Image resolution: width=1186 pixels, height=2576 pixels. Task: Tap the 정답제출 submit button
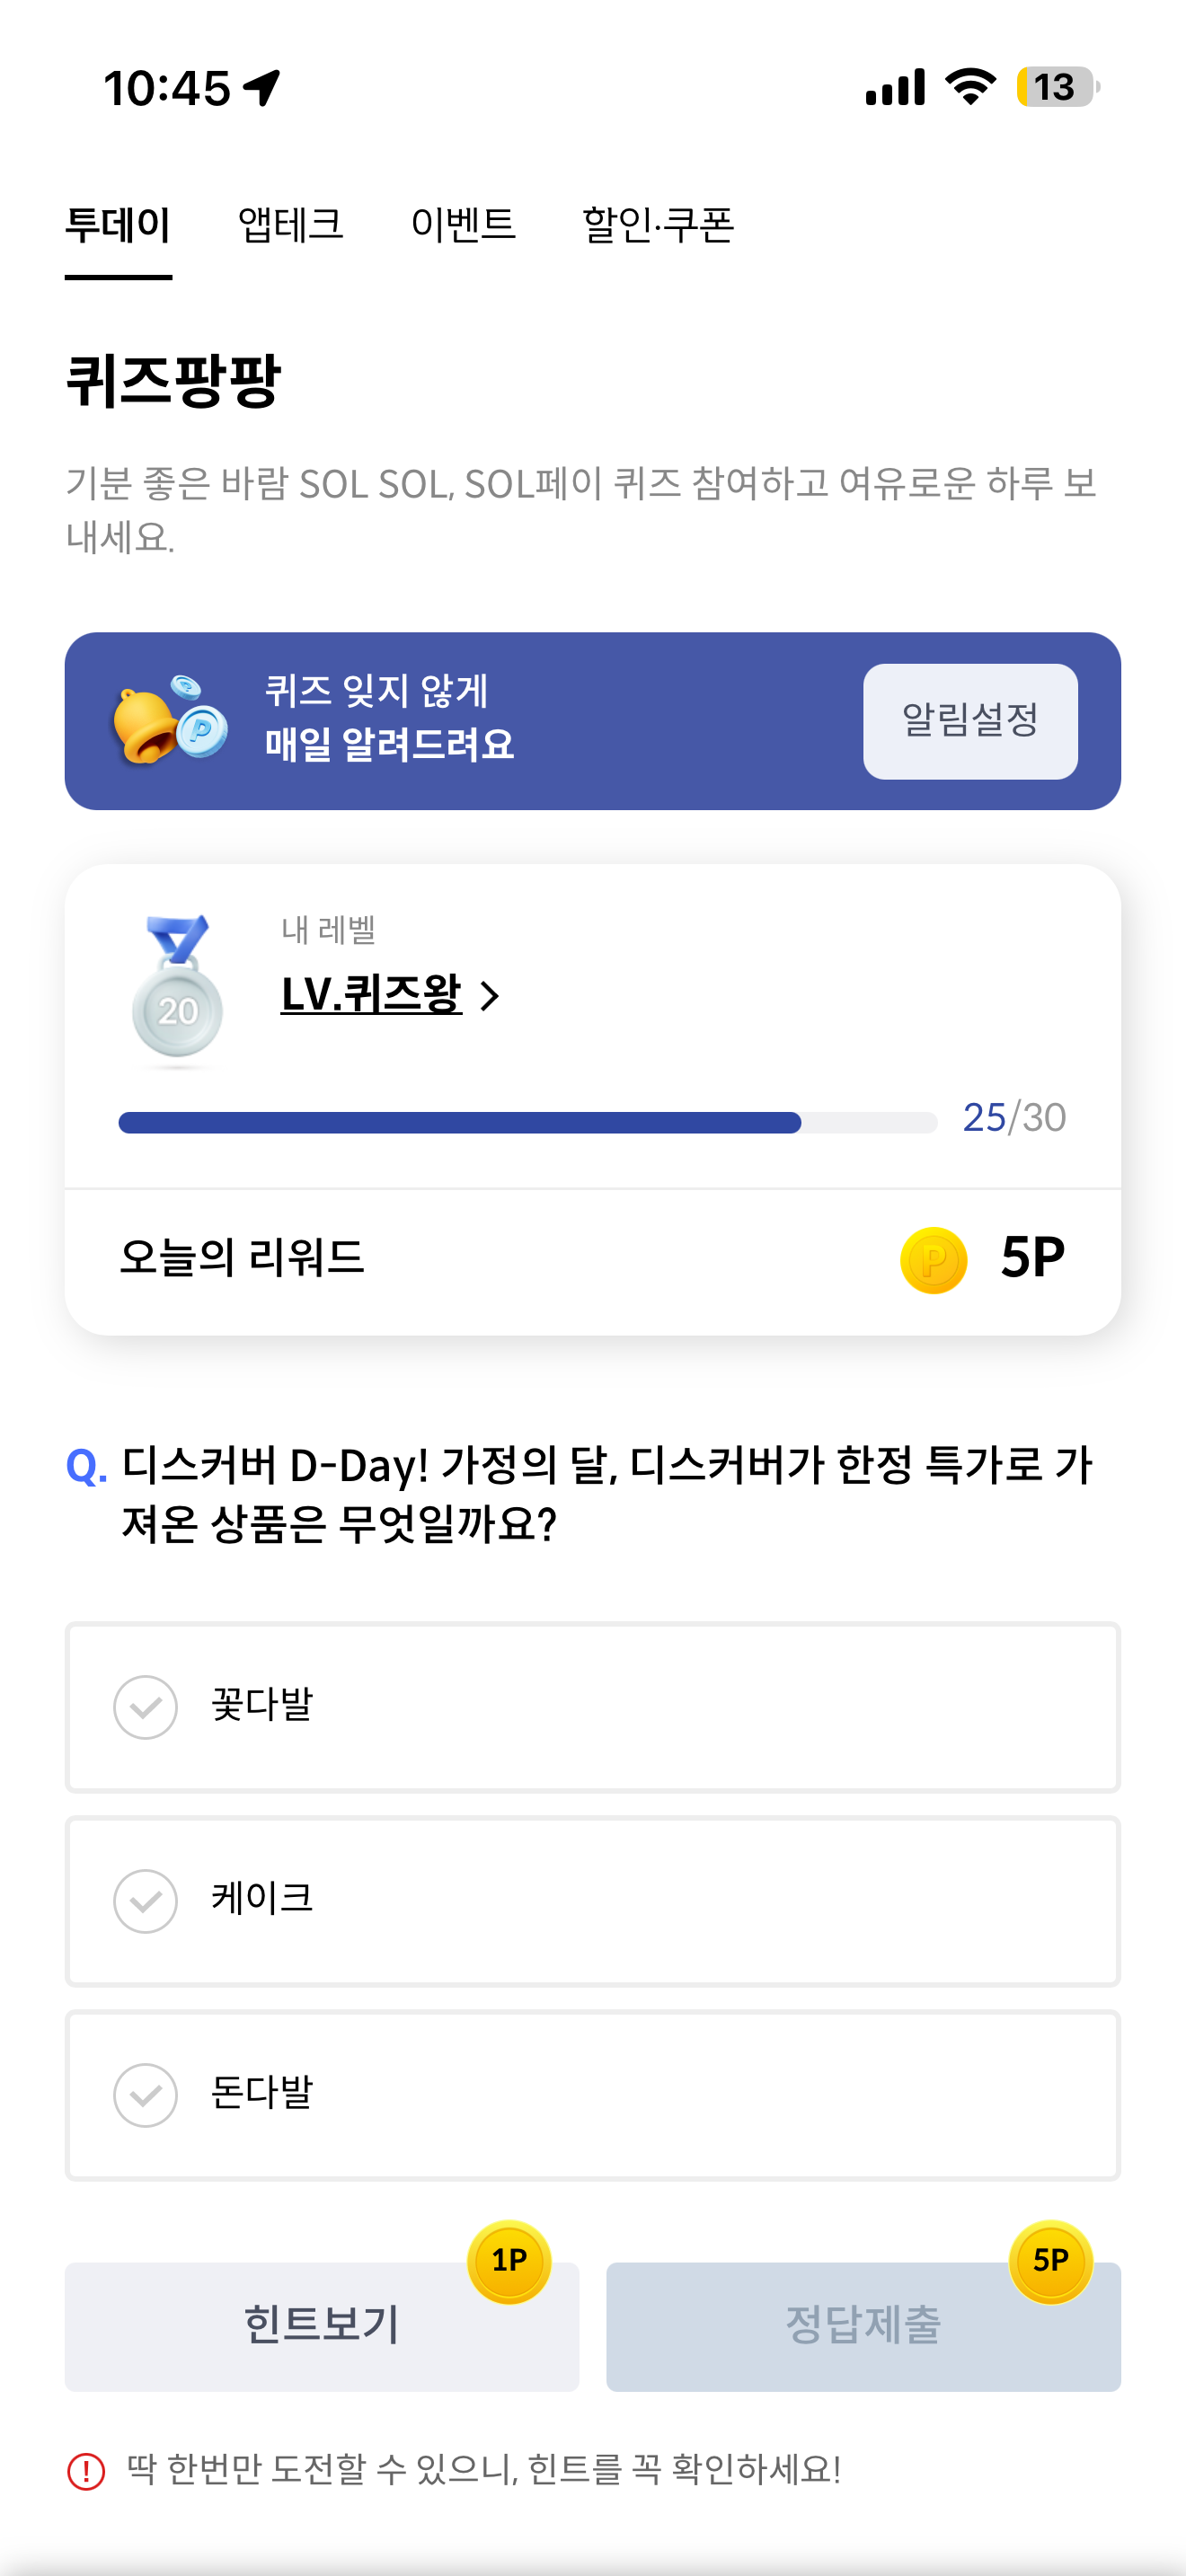863,2325
